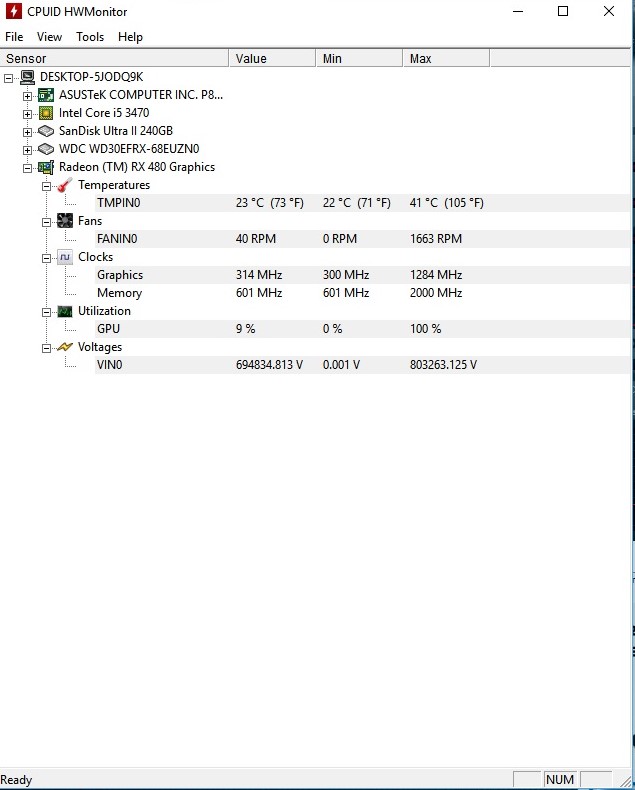Select the Graphics clock row
This screenshot has width=635, height=790.
pyautogui.click(x=362, y=275)
